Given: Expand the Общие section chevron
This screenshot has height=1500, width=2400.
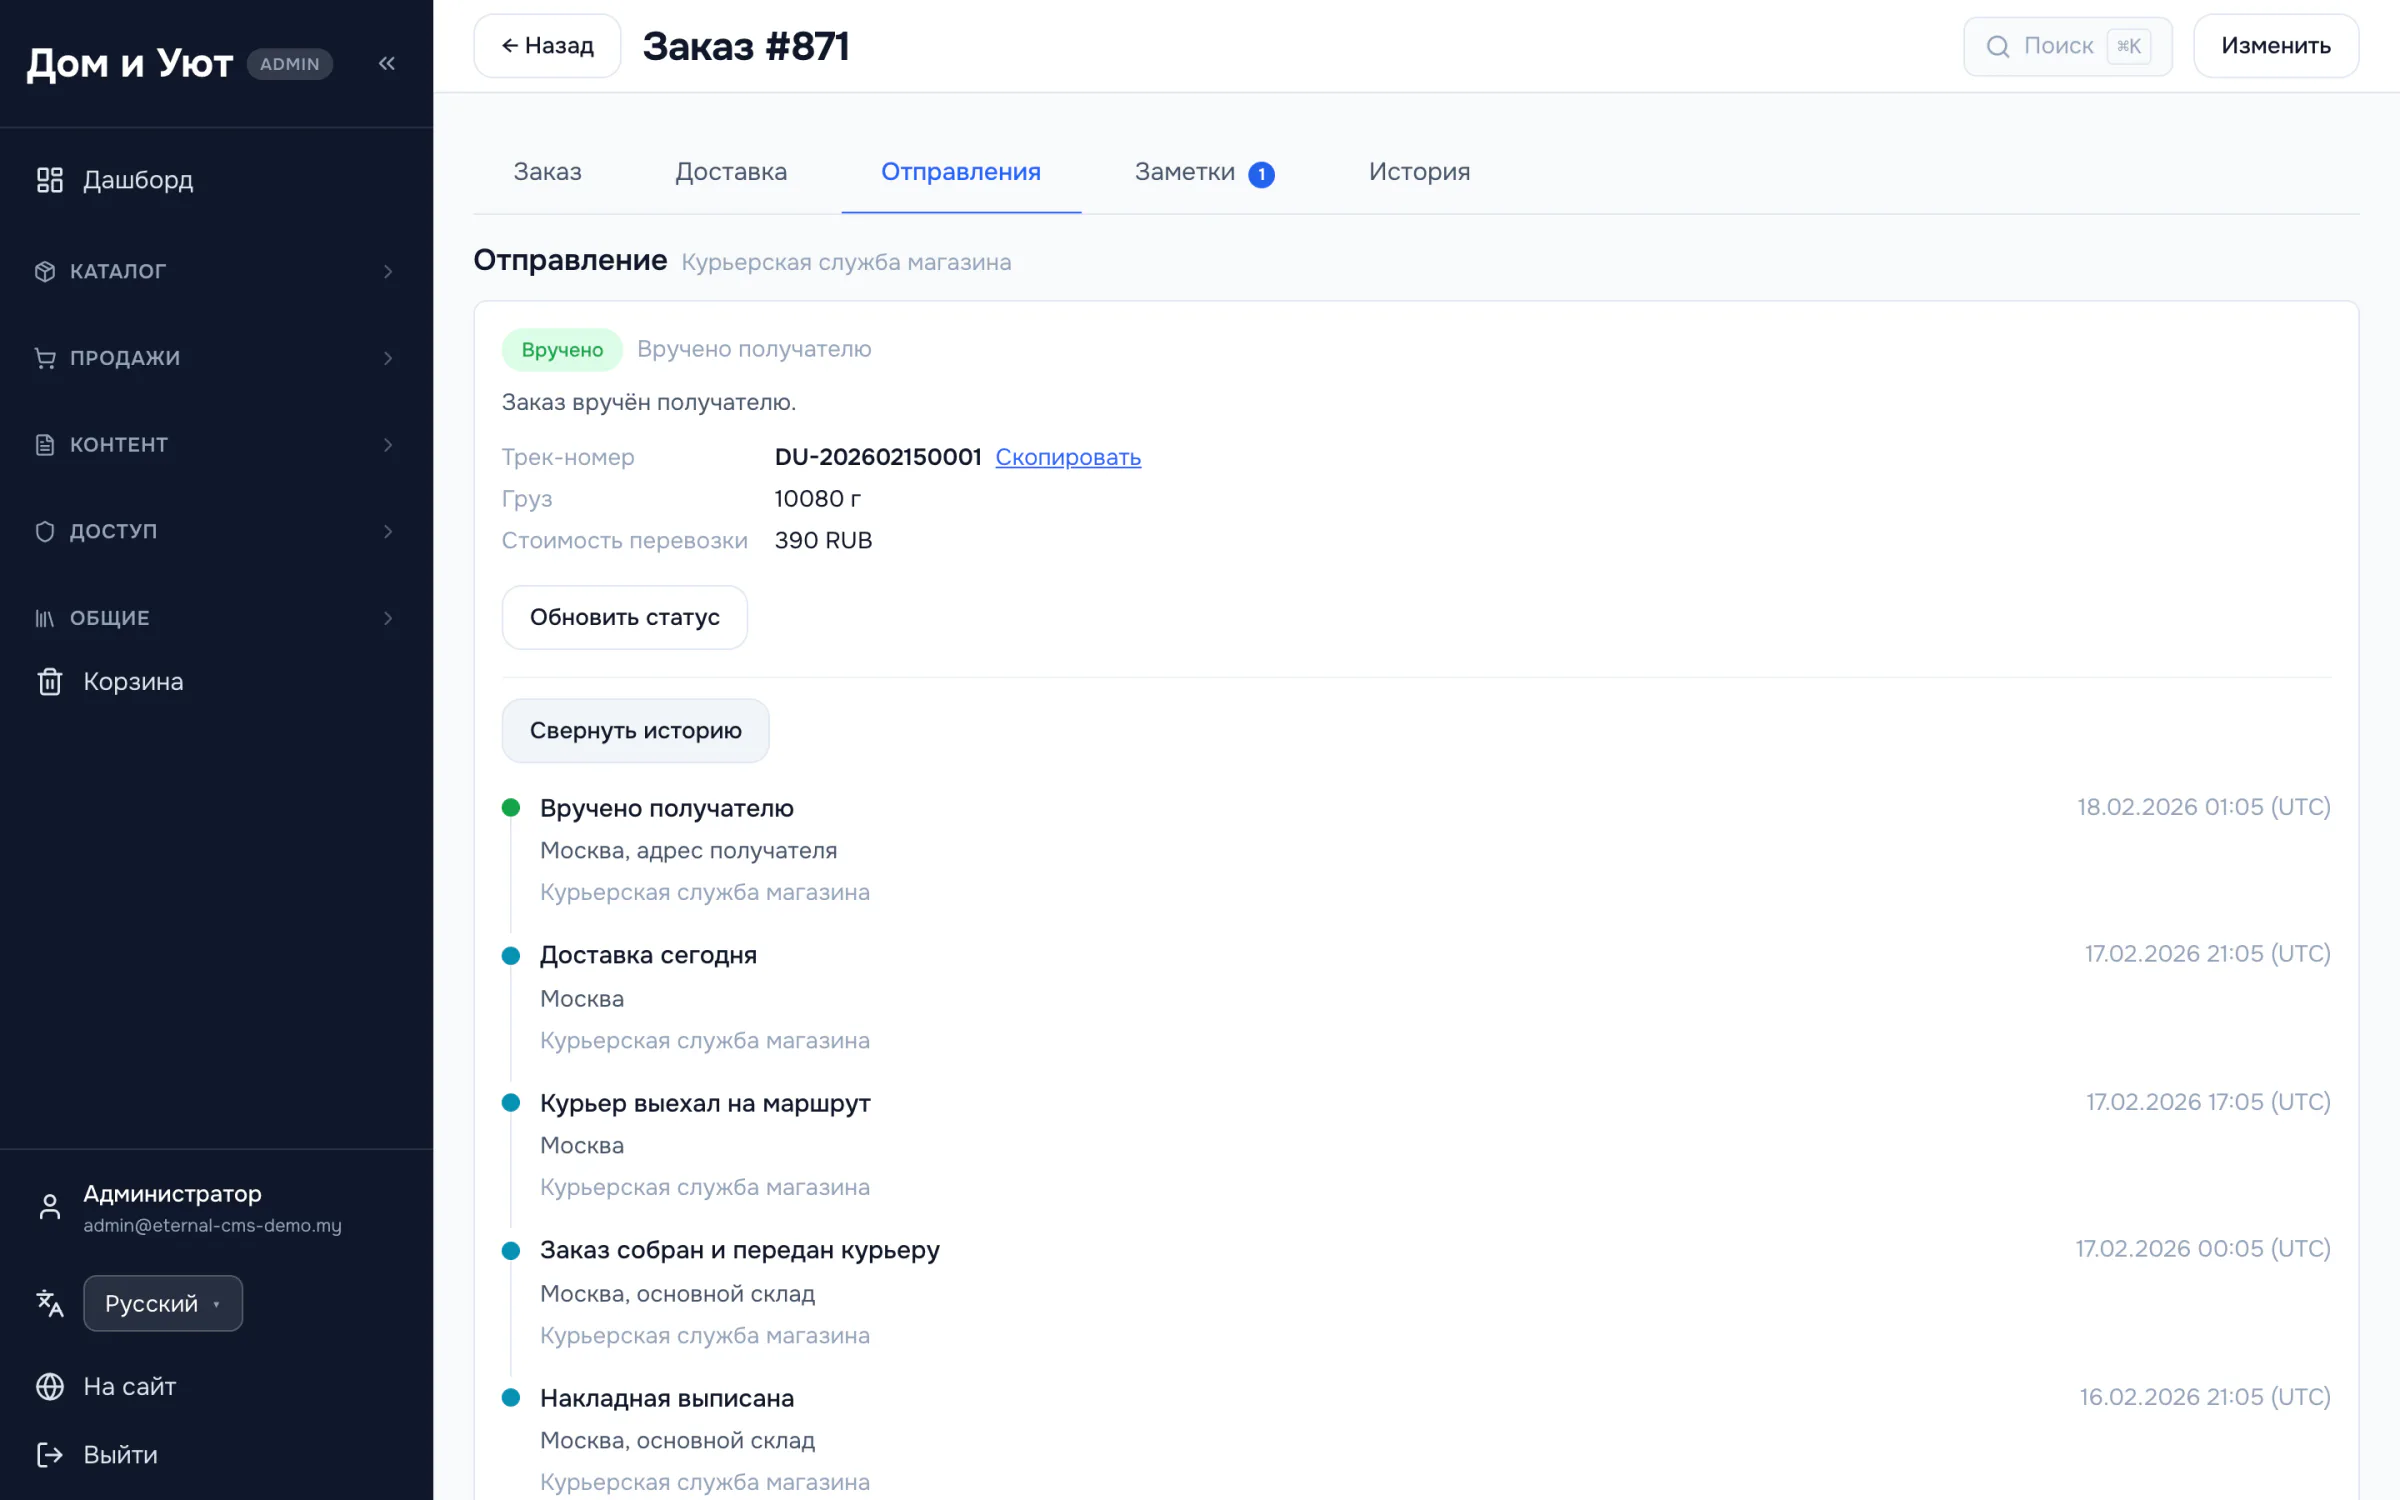Looking at the screenshot, I should 388,618.
